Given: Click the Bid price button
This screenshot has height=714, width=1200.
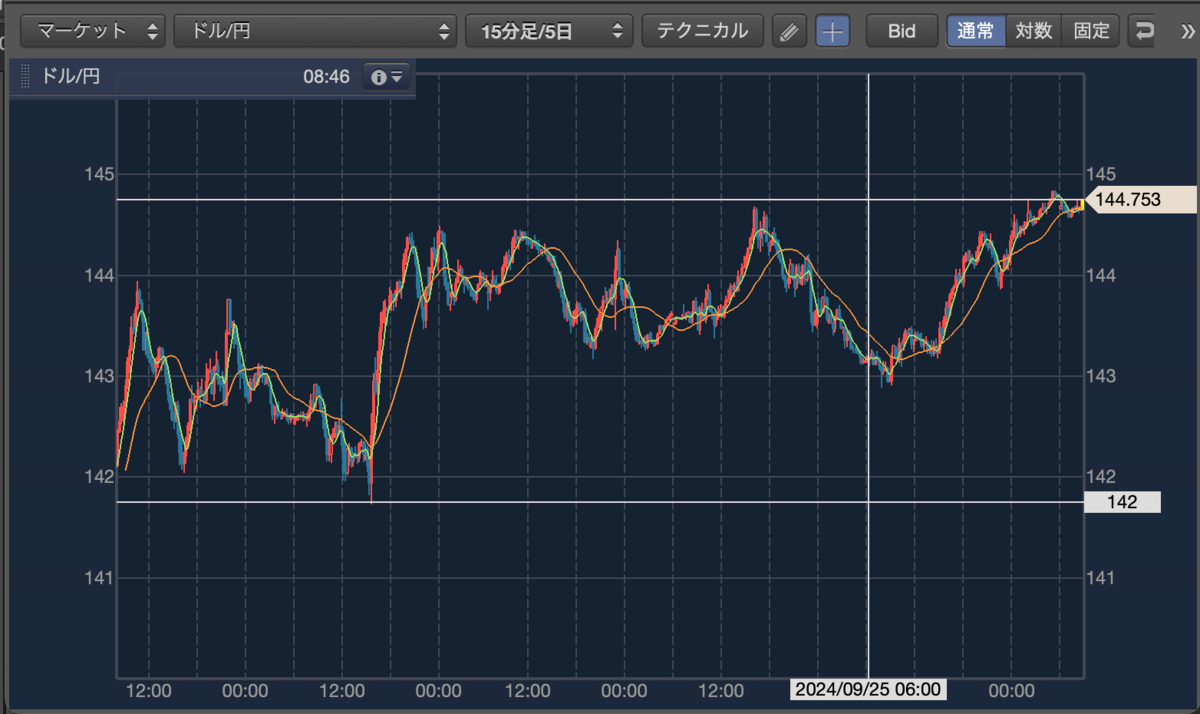Looking at the screenshot, I should point(902,31).
